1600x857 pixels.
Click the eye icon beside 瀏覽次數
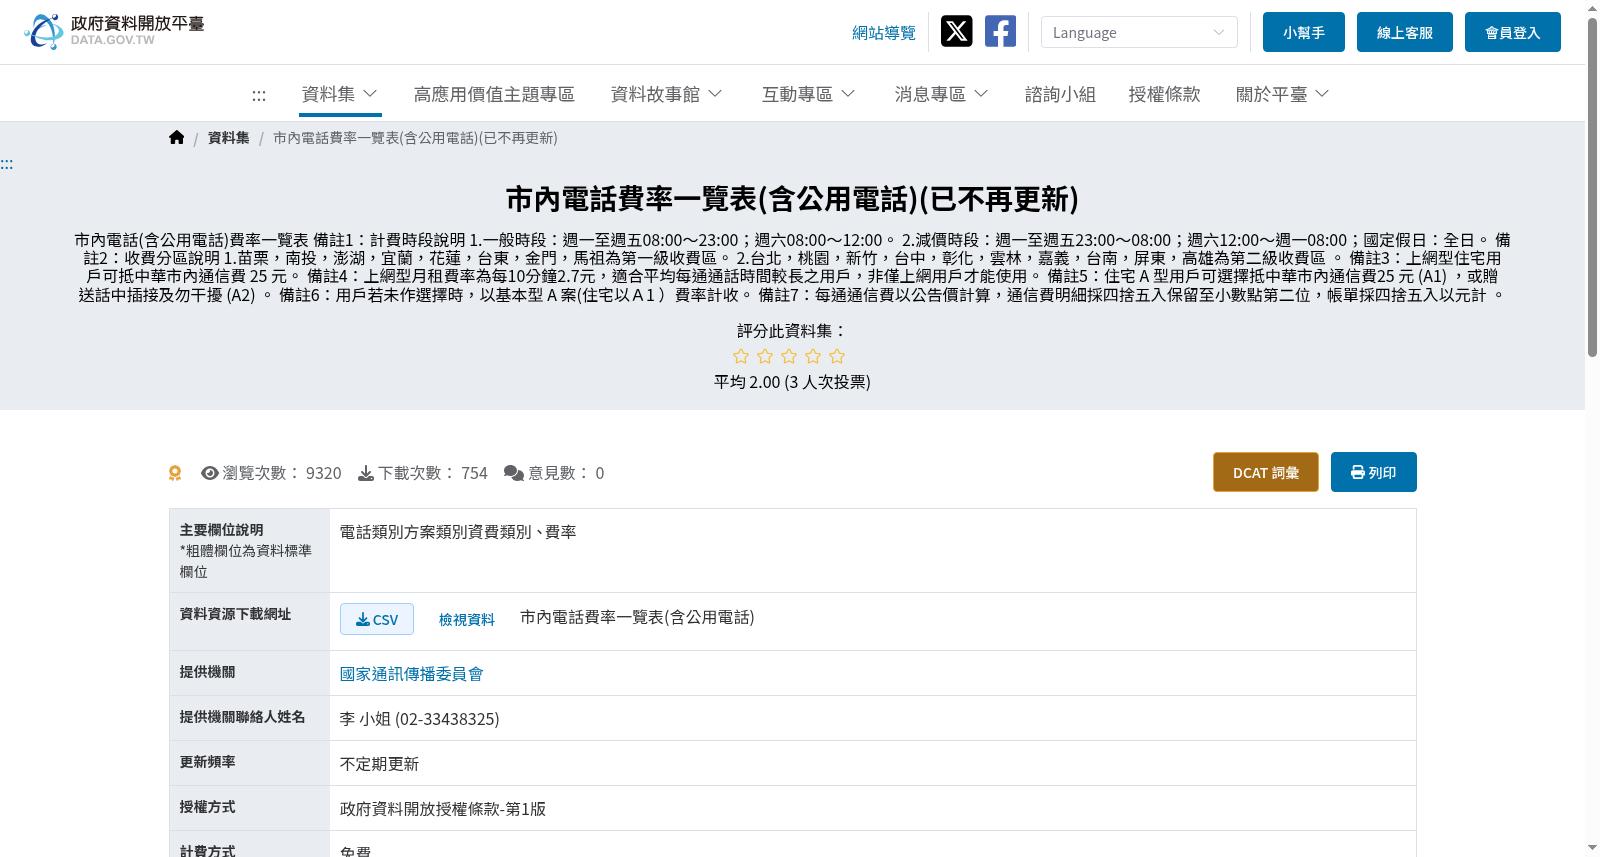(210, 473)
